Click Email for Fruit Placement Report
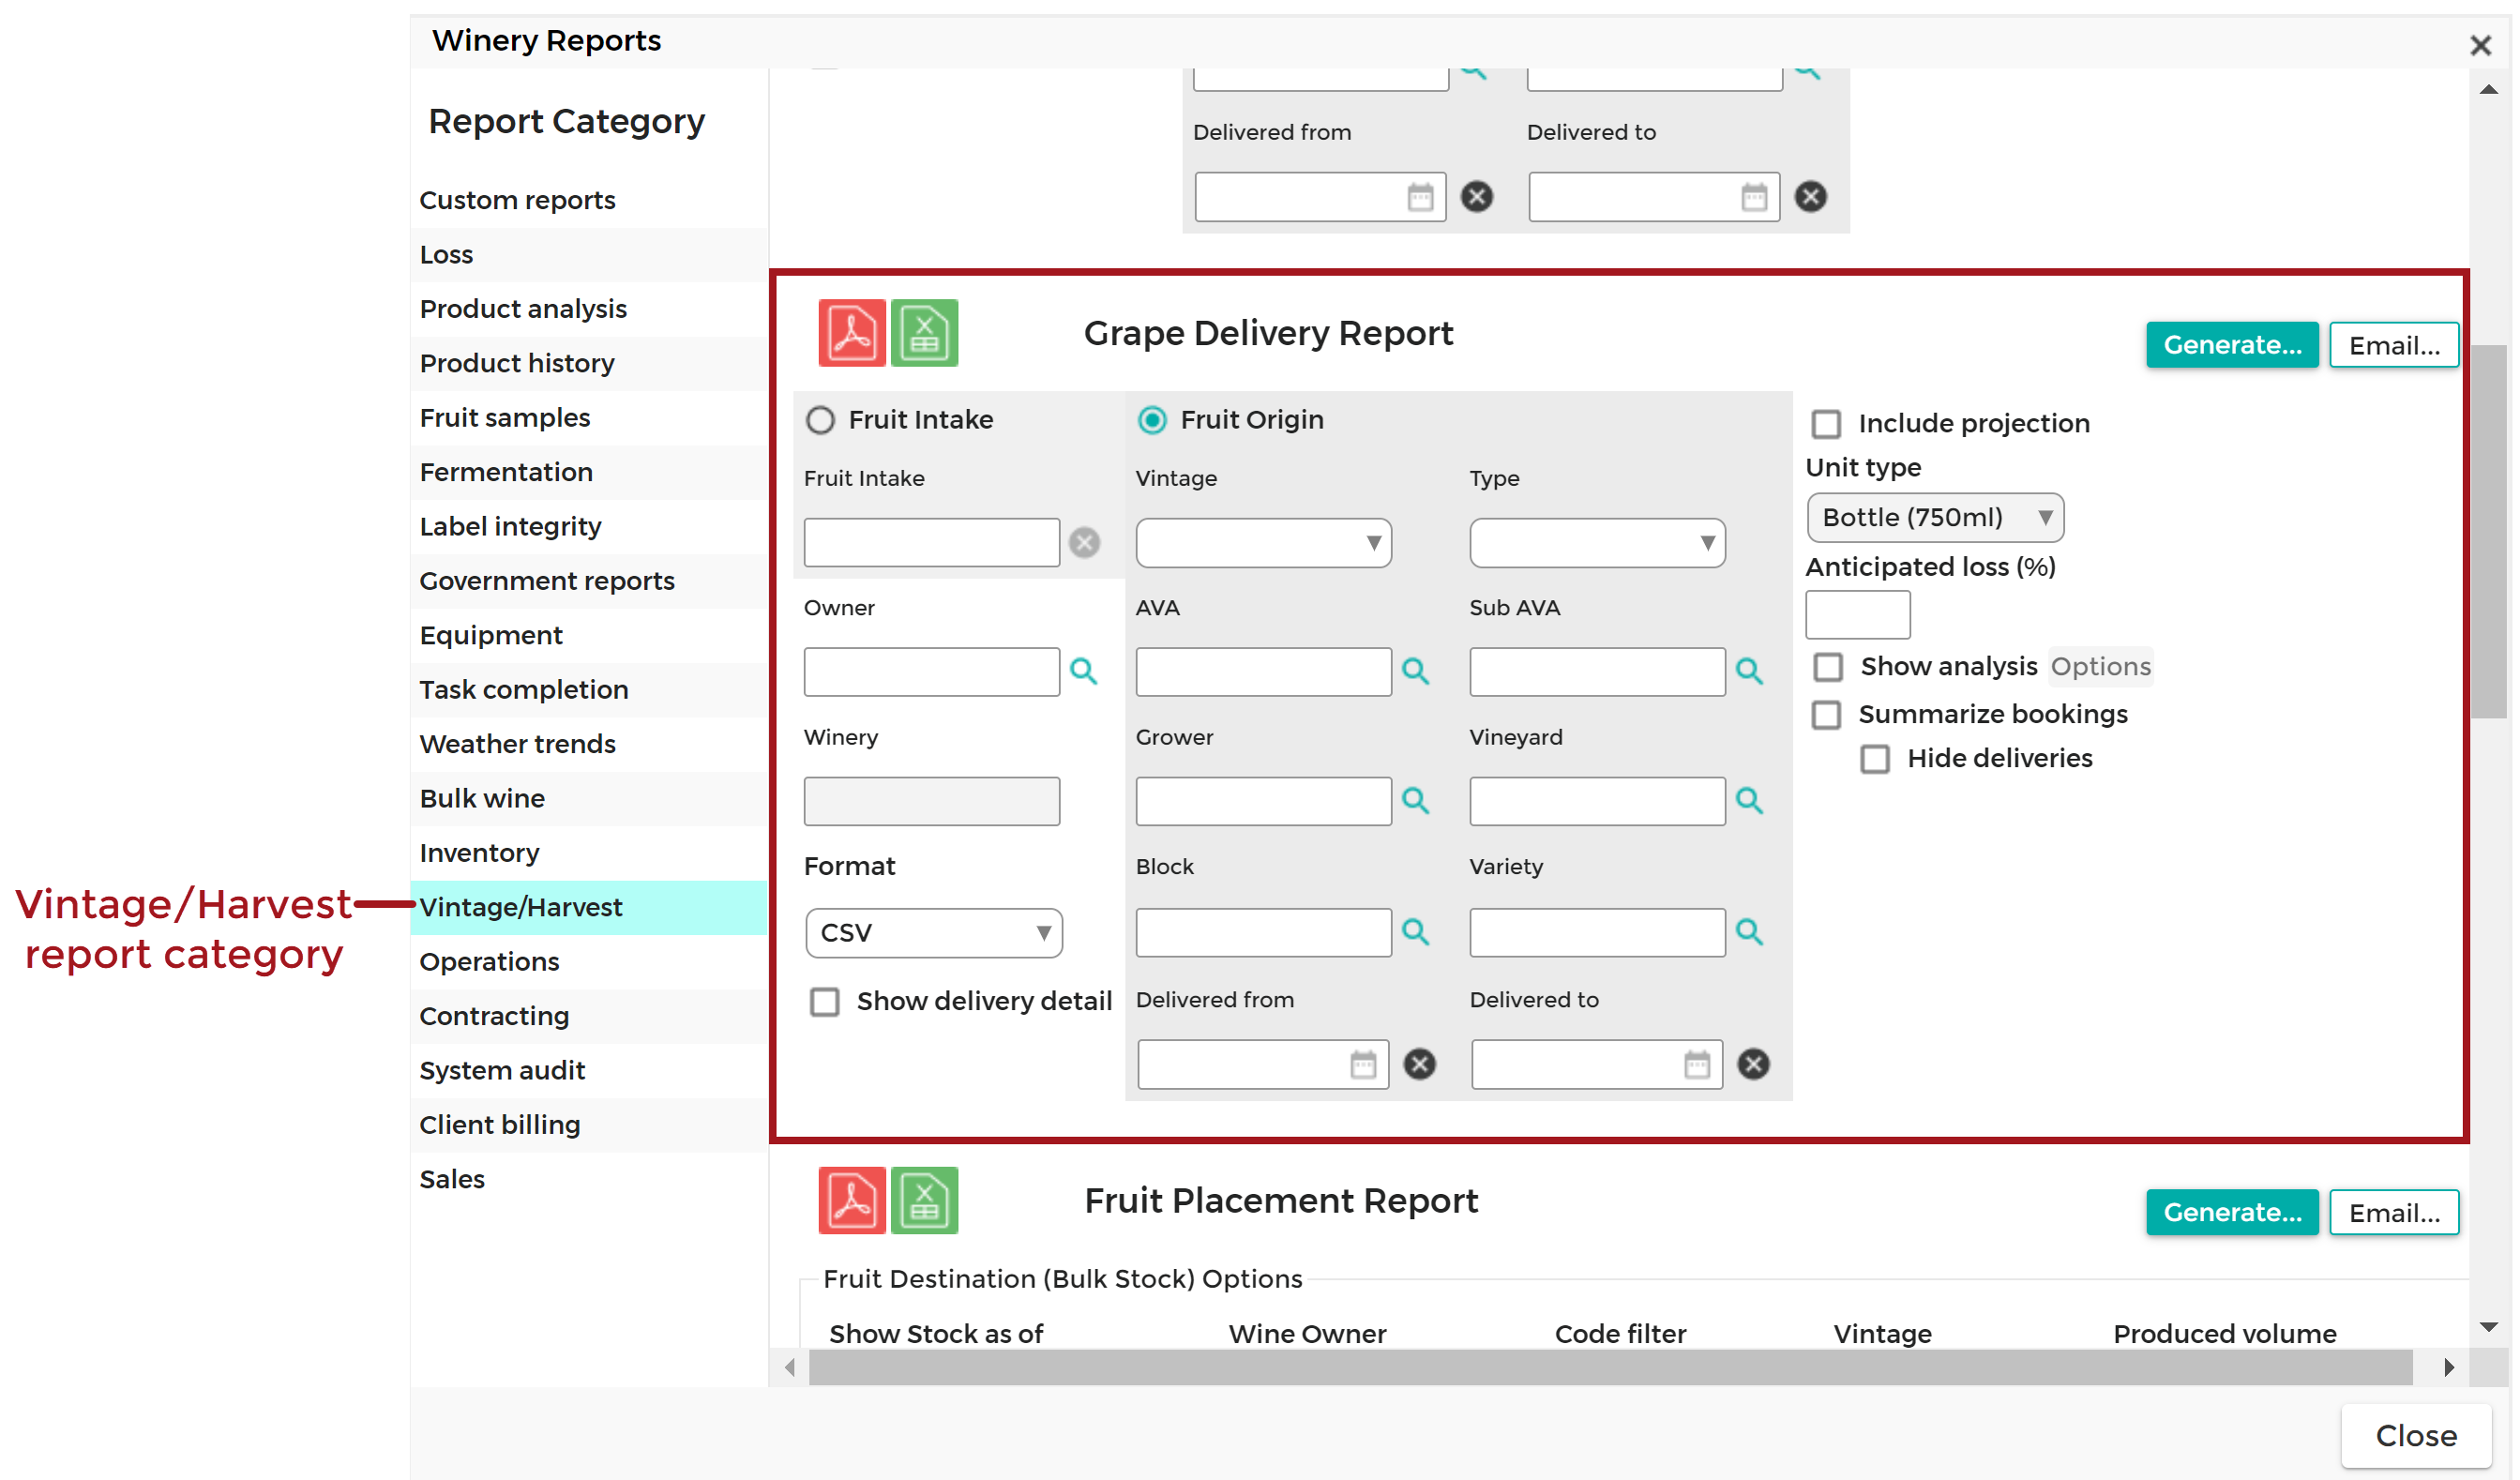Viewport: 2520px width, 1480px height. pos(2394,1213)
